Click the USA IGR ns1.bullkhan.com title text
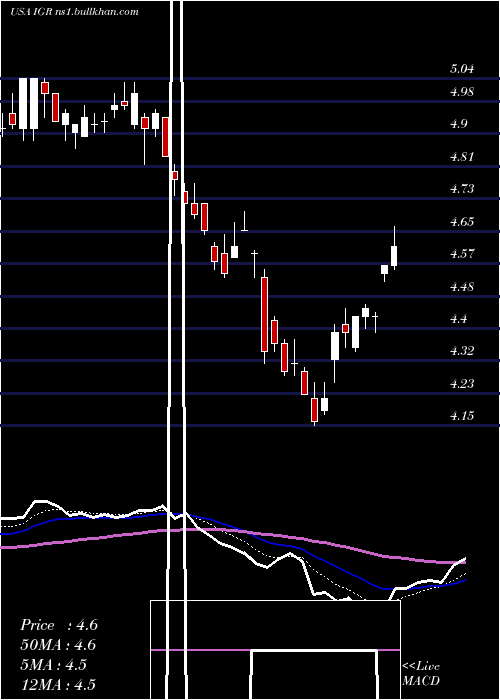This screenshot has height=700, width=500. click(74, 12)
